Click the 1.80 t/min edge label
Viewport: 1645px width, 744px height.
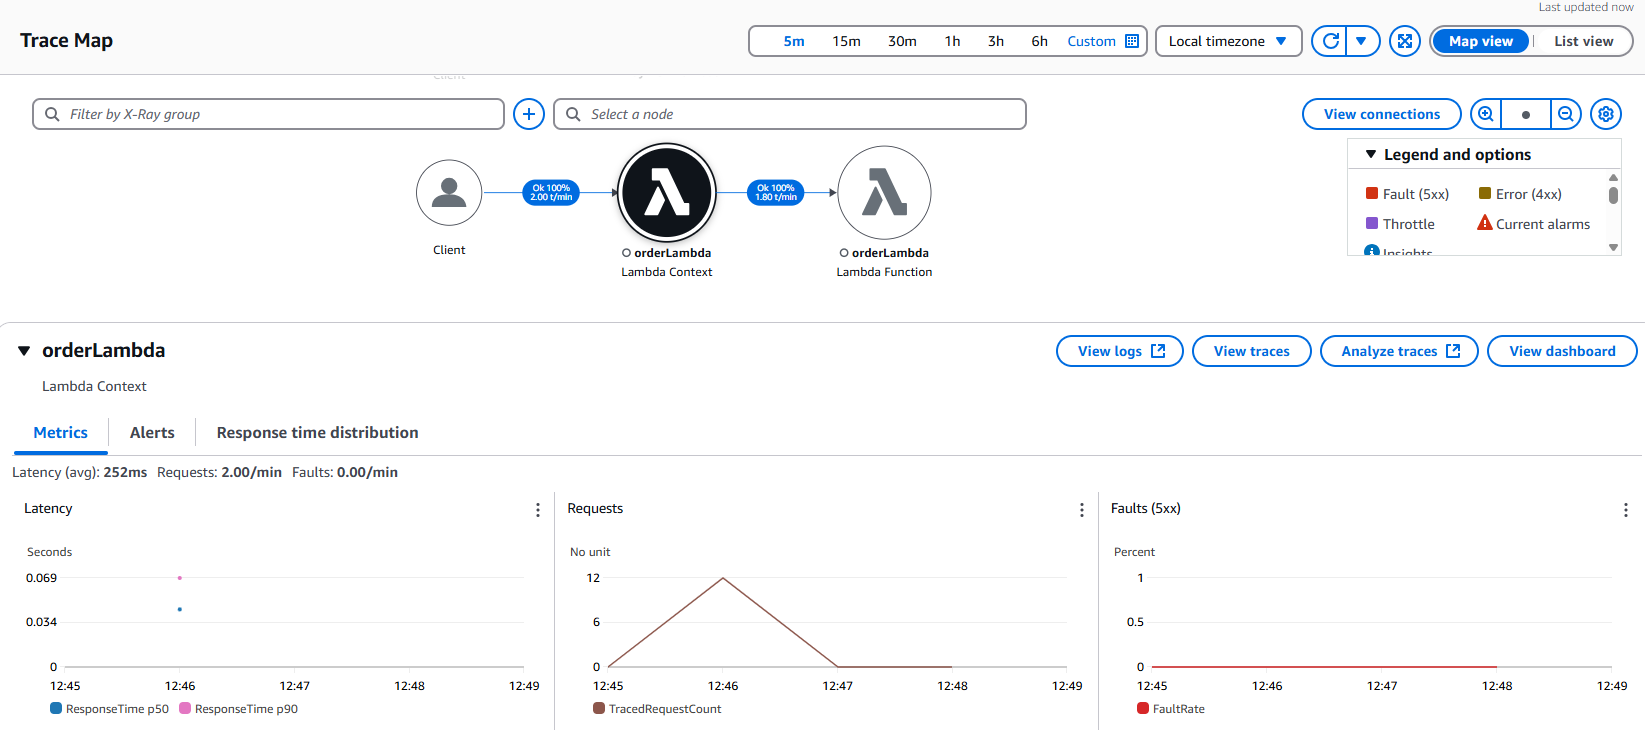776,193
